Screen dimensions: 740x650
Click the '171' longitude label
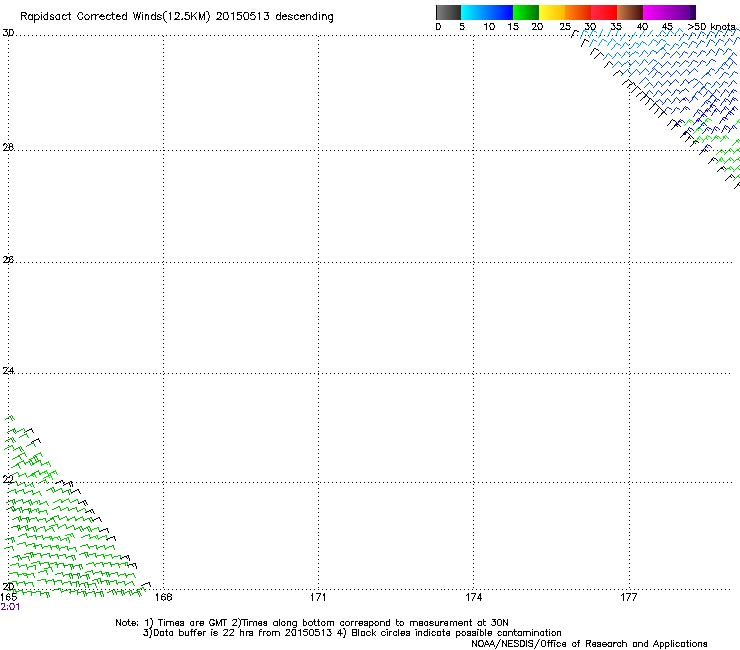tap(318, 597)
